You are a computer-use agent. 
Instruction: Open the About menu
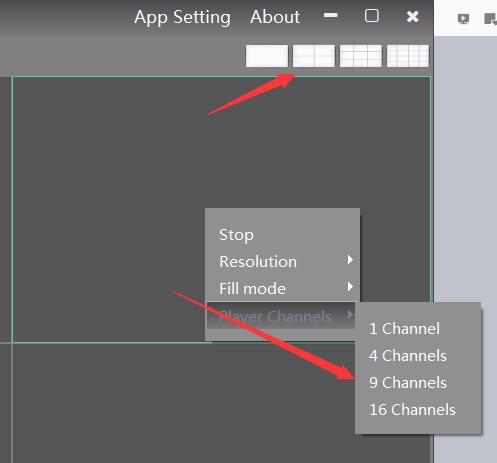[x=275, y=17]
